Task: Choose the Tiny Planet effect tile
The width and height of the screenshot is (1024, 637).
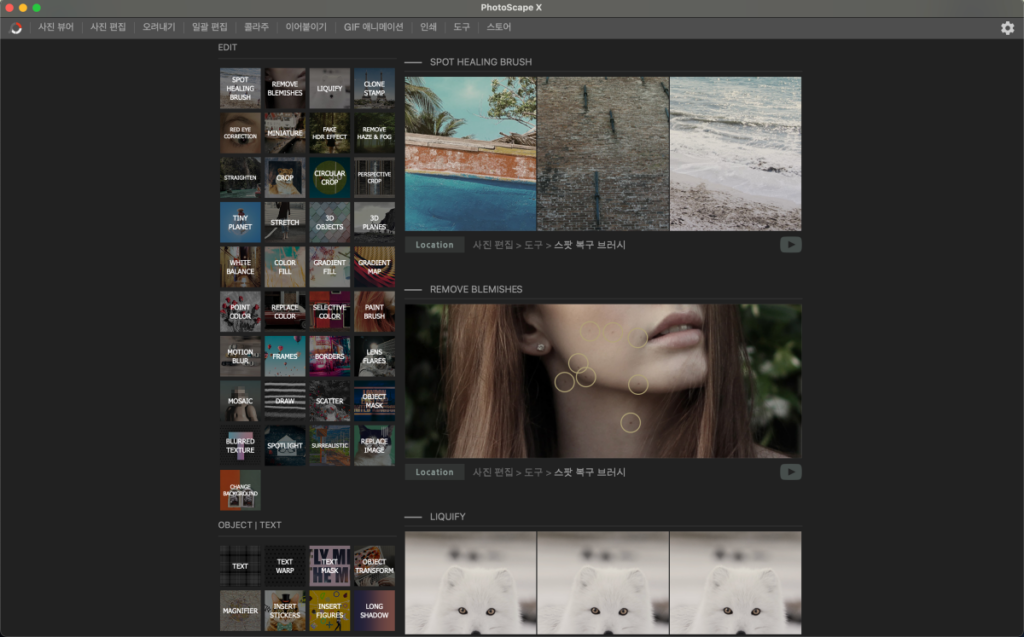Action: click(x=240, y=222)
